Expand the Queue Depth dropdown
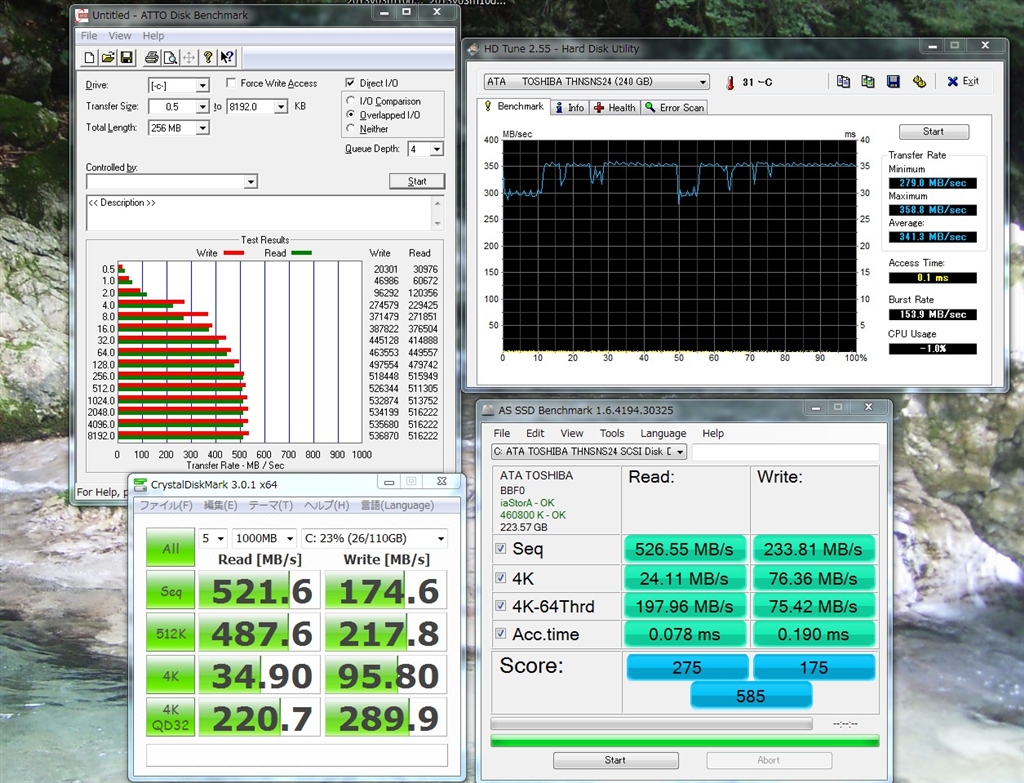This screenshot has height=783, width=1024. (x=437, y=149)
